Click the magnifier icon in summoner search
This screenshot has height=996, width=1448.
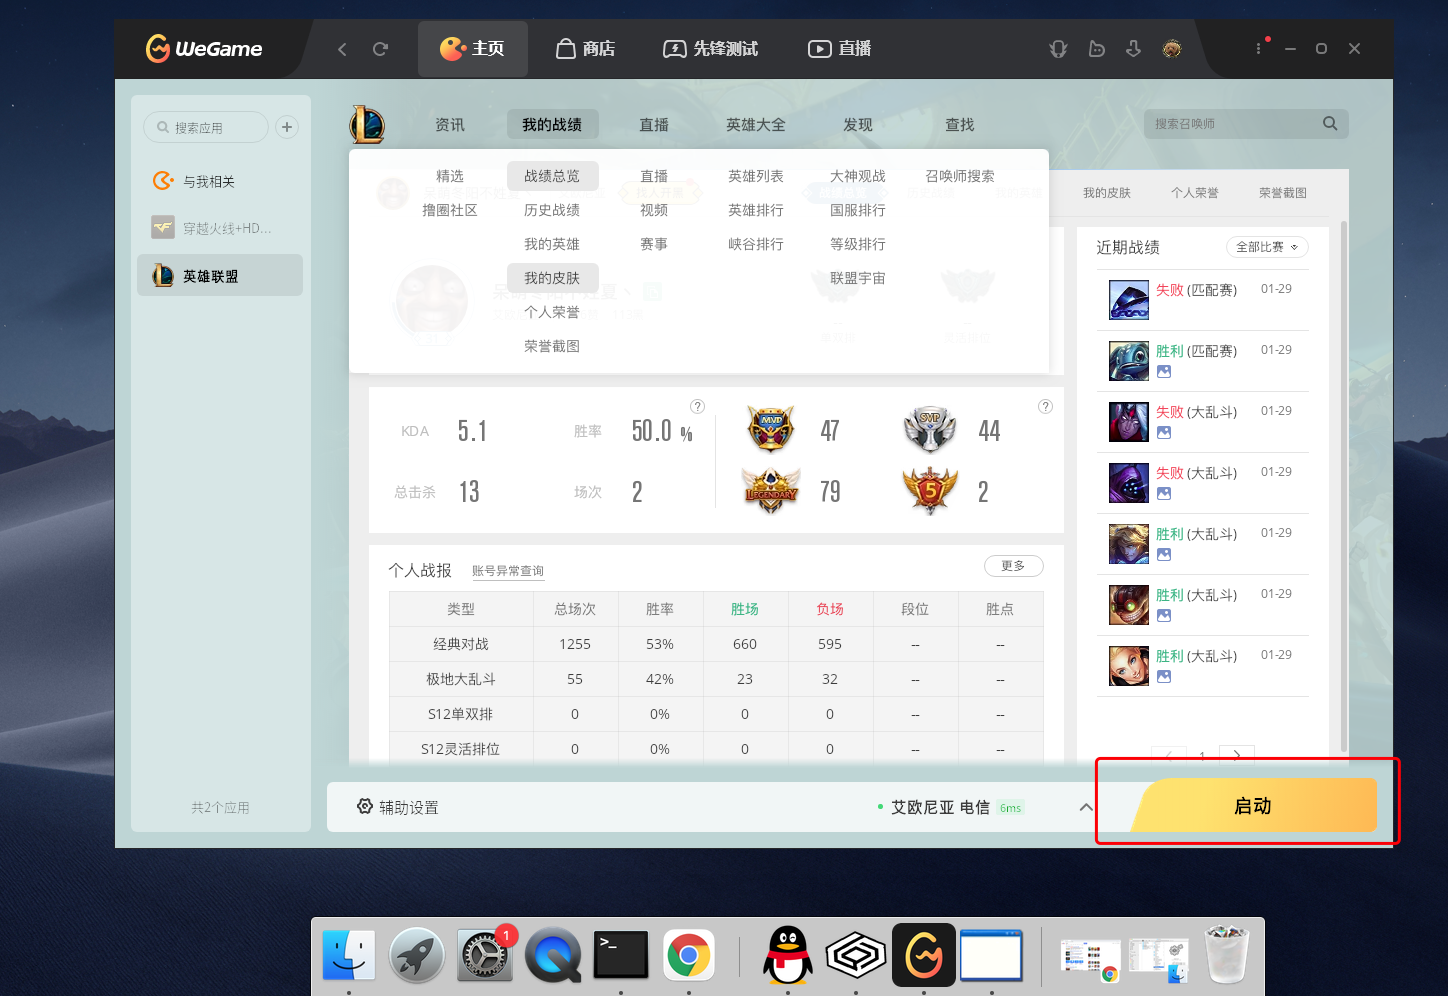pyautogui.click(x=1330, y=124)
